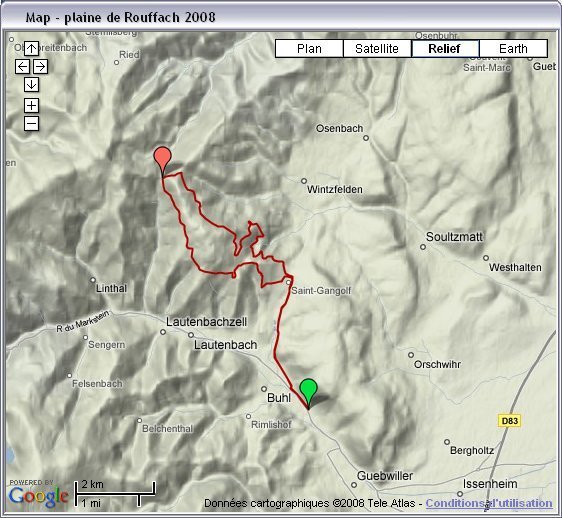
Task: Switch to Plan map view
Action: pos(309,48)
